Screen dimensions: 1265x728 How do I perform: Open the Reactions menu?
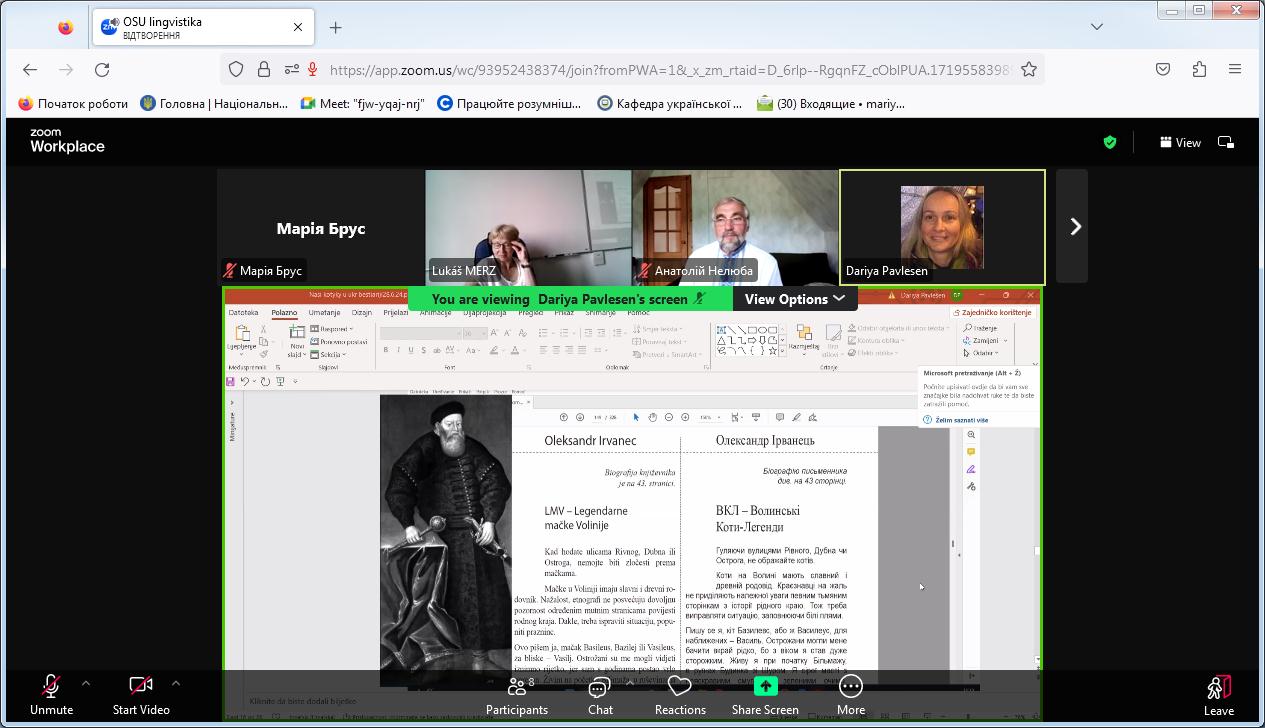[680, 687]
